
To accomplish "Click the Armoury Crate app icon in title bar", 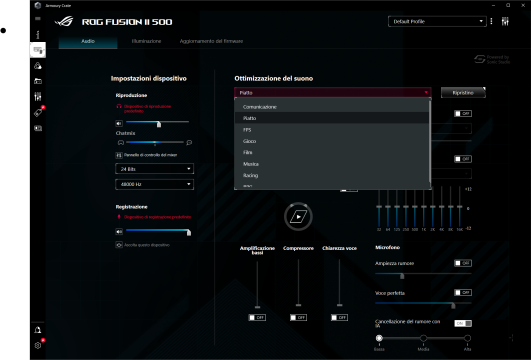I will pos(38,5).
